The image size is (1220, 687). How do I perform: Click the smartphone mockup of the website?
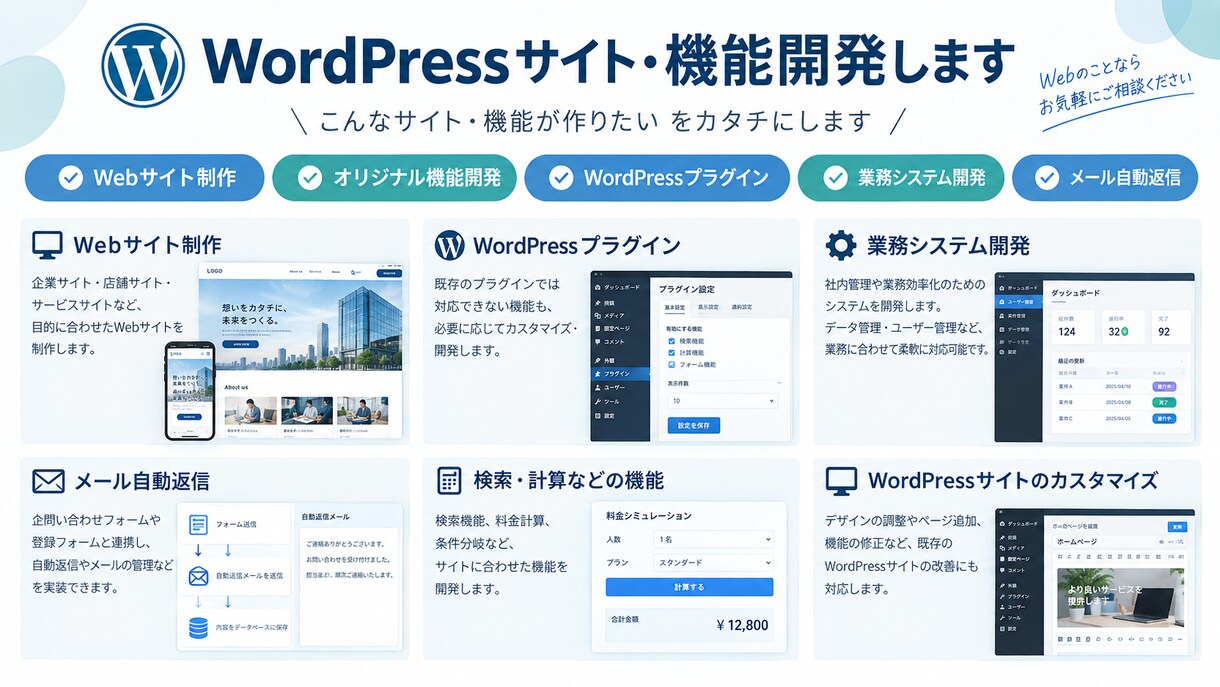[190, 390]
